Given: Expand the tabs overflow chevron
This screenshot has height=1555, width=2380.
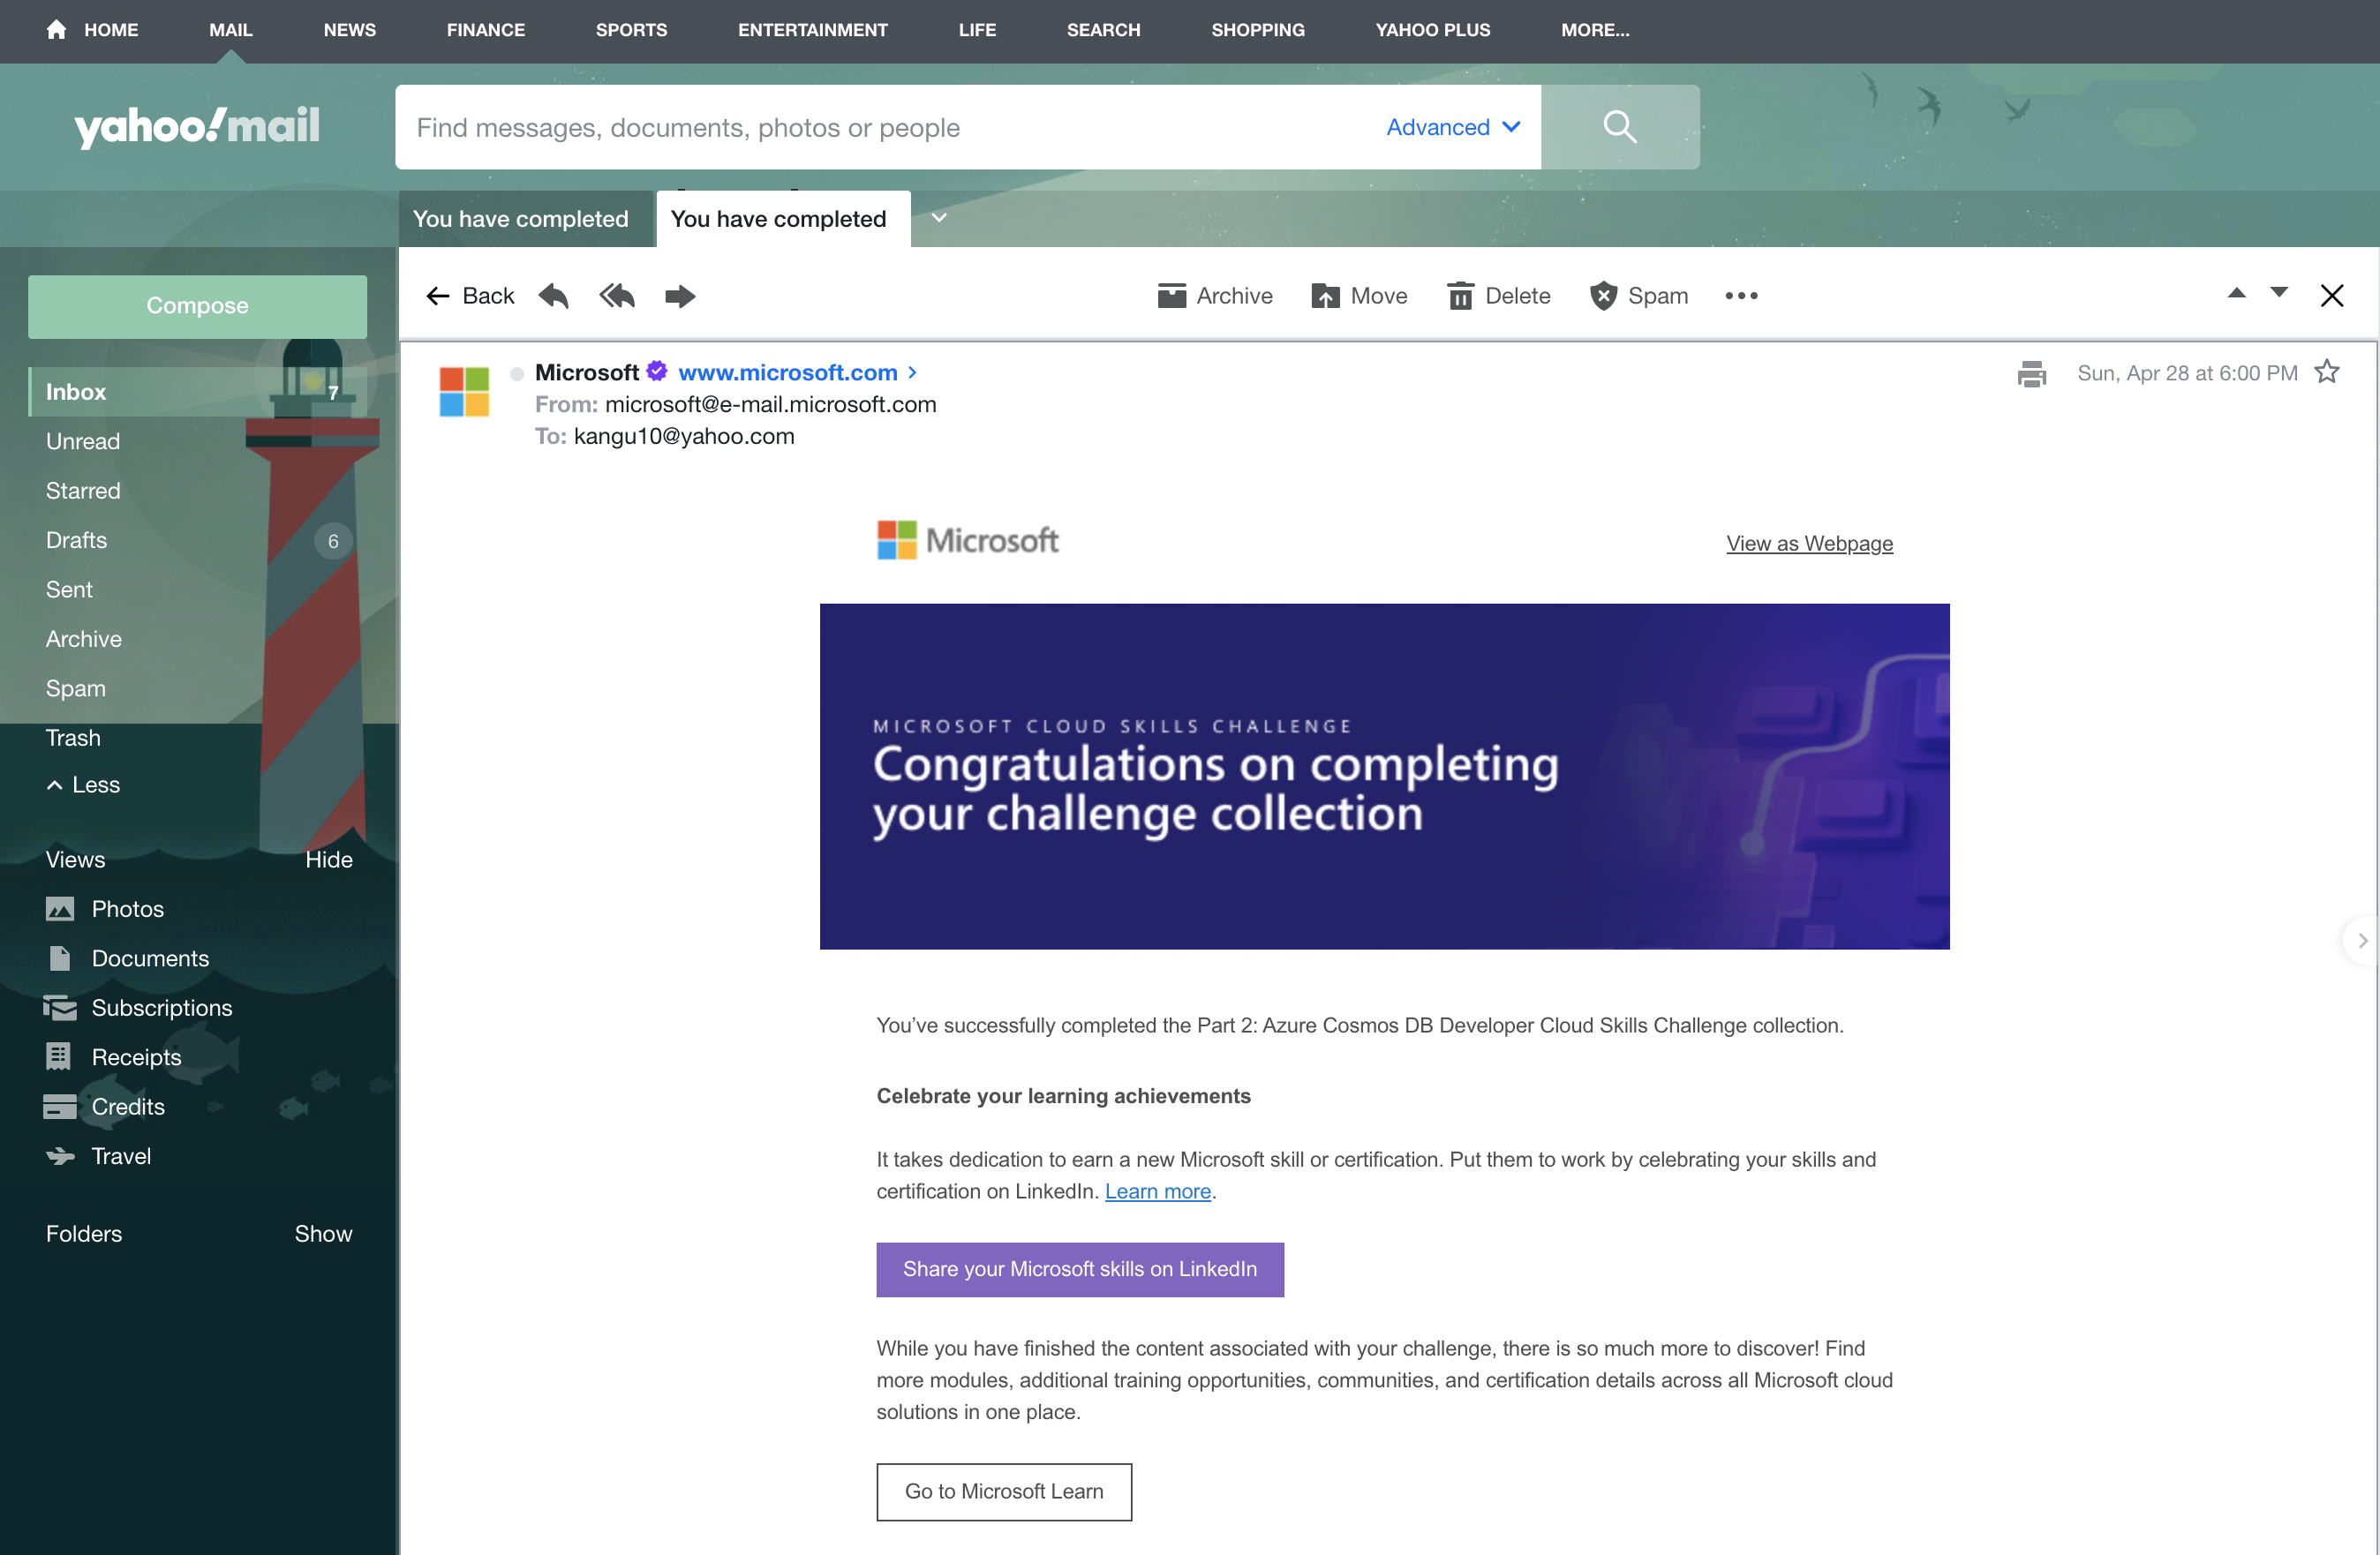Looking at the screenshot, I should pyautogui.click(x=939, y=217).
